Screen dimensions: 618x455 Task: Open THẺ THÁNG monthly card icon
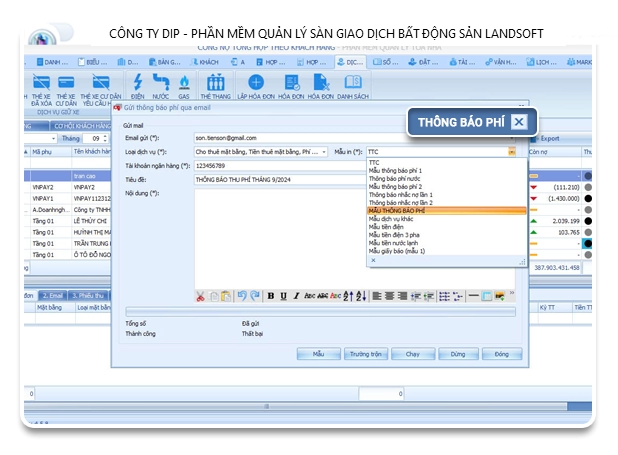pos(214,85)
